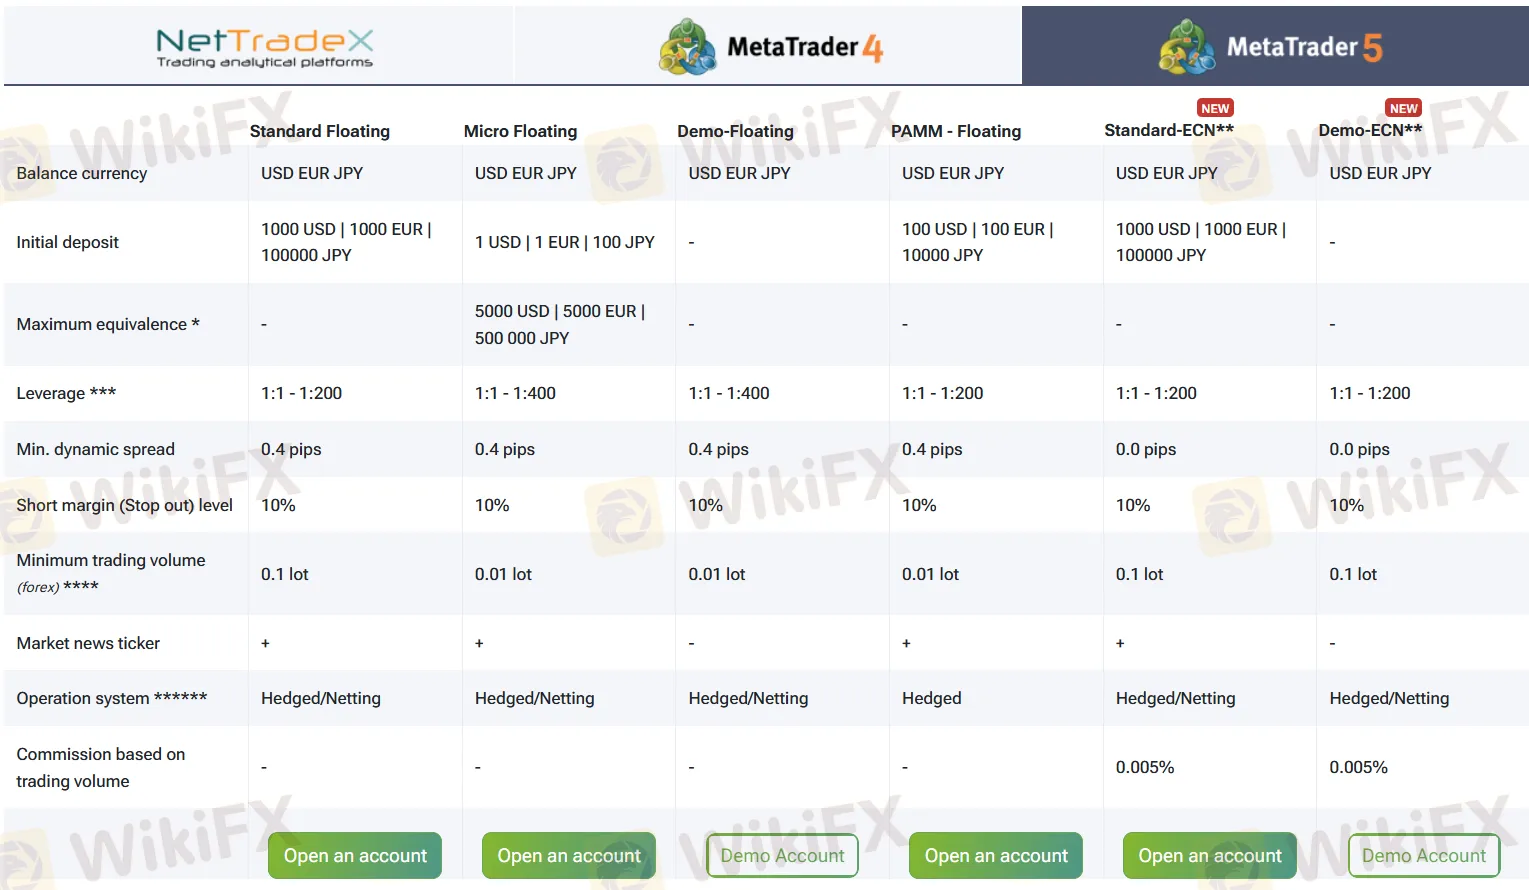The height and width of the screenshot is (890, 1529).
Task: Click Demo-ECN commission '0.005%'
Action: [x=1358, y=767]
